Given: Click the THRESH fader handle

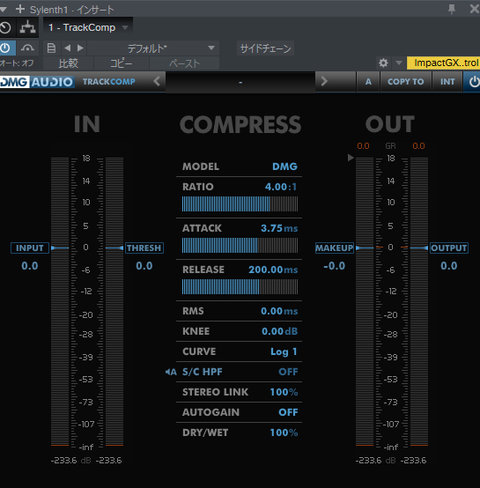Looking at the screenshot, I should tap(144, 248).
